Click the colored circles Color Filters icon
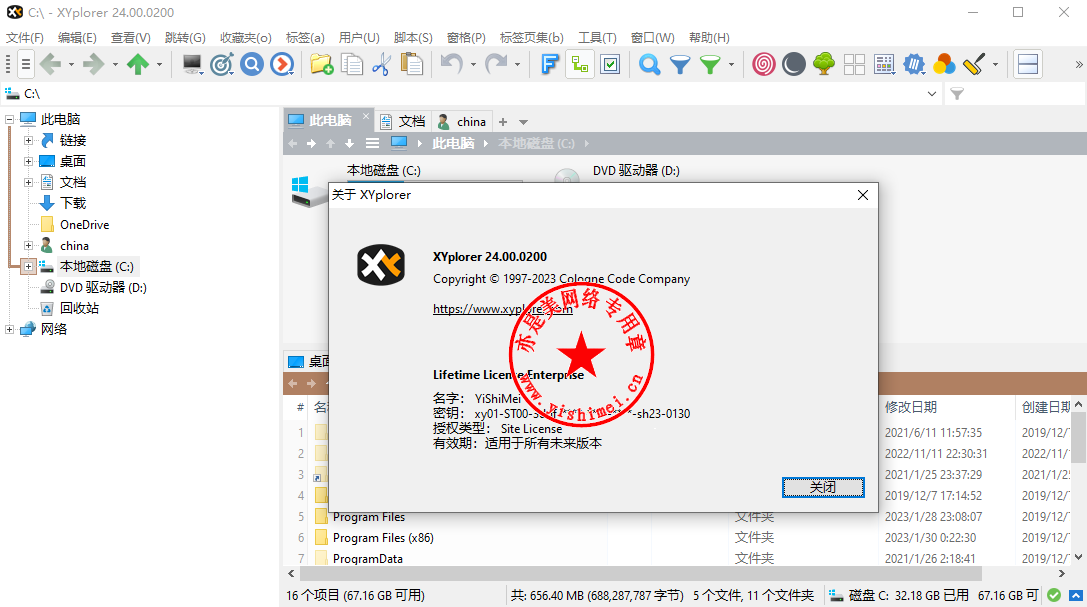Viewport: 1087px width, 607px height. point(944,64)
